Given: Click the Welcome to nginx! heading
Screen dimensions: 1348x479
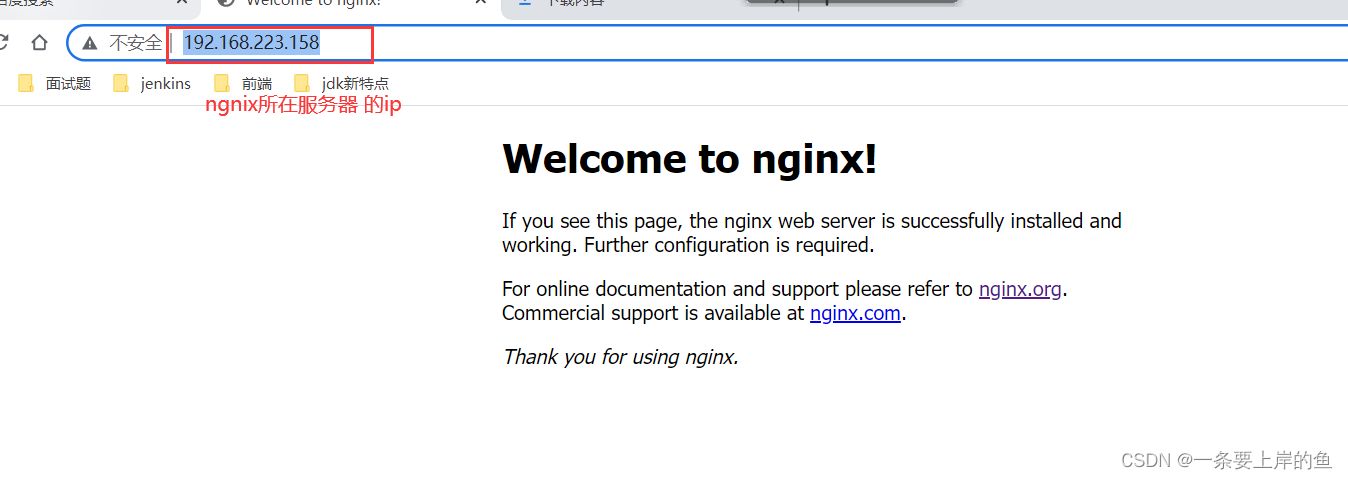Looking at the screenshot, I should [x=689, y=159].
